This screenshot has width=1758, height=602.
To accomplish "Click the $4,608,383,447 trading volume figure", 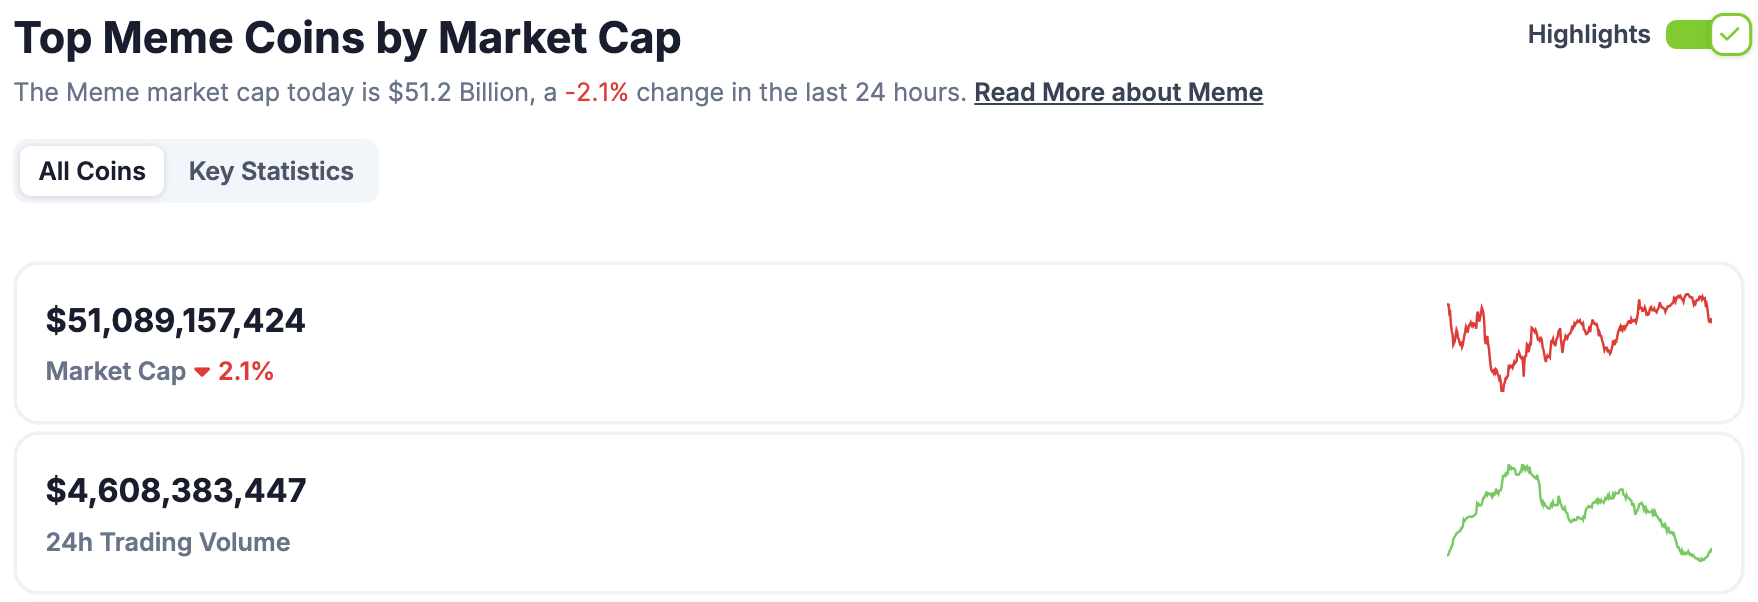I will pyautogui.click(x=176, y=490).
